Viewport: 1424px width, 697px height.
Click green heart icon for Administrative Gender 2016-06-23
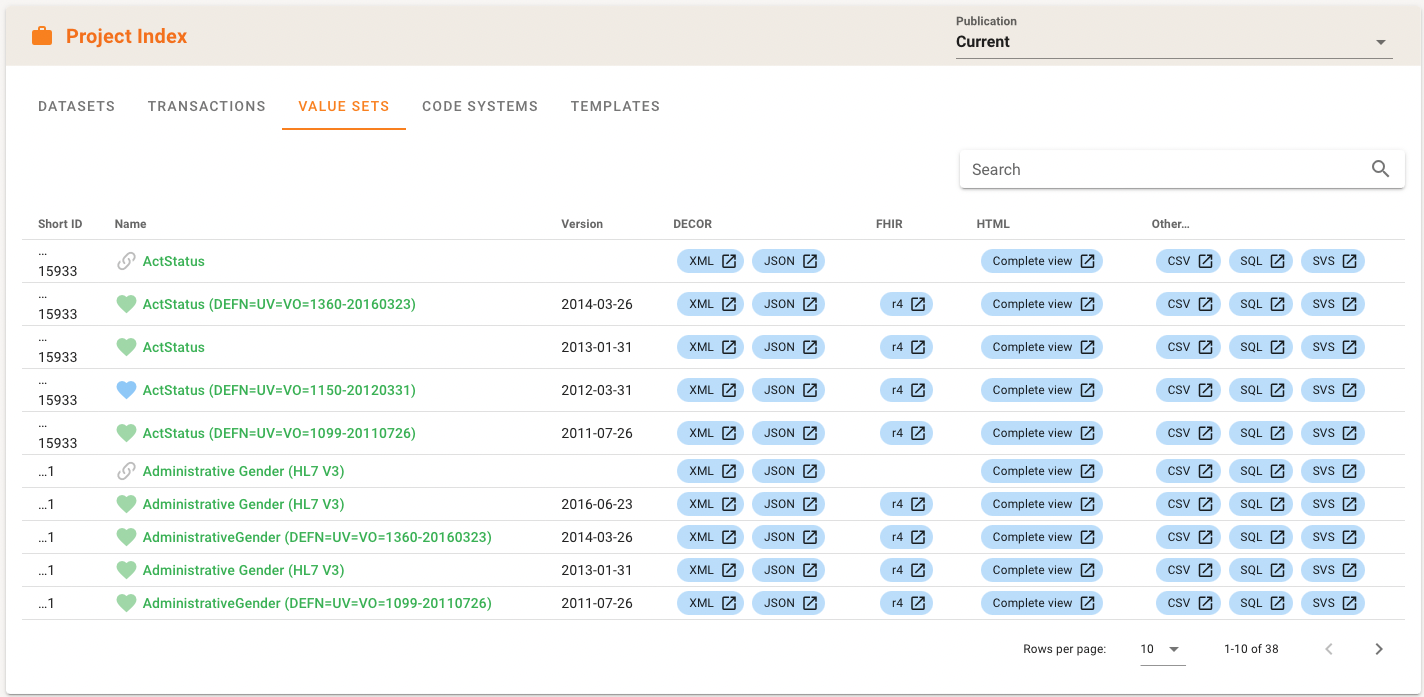pyautogui.click(x=126, y=504)
